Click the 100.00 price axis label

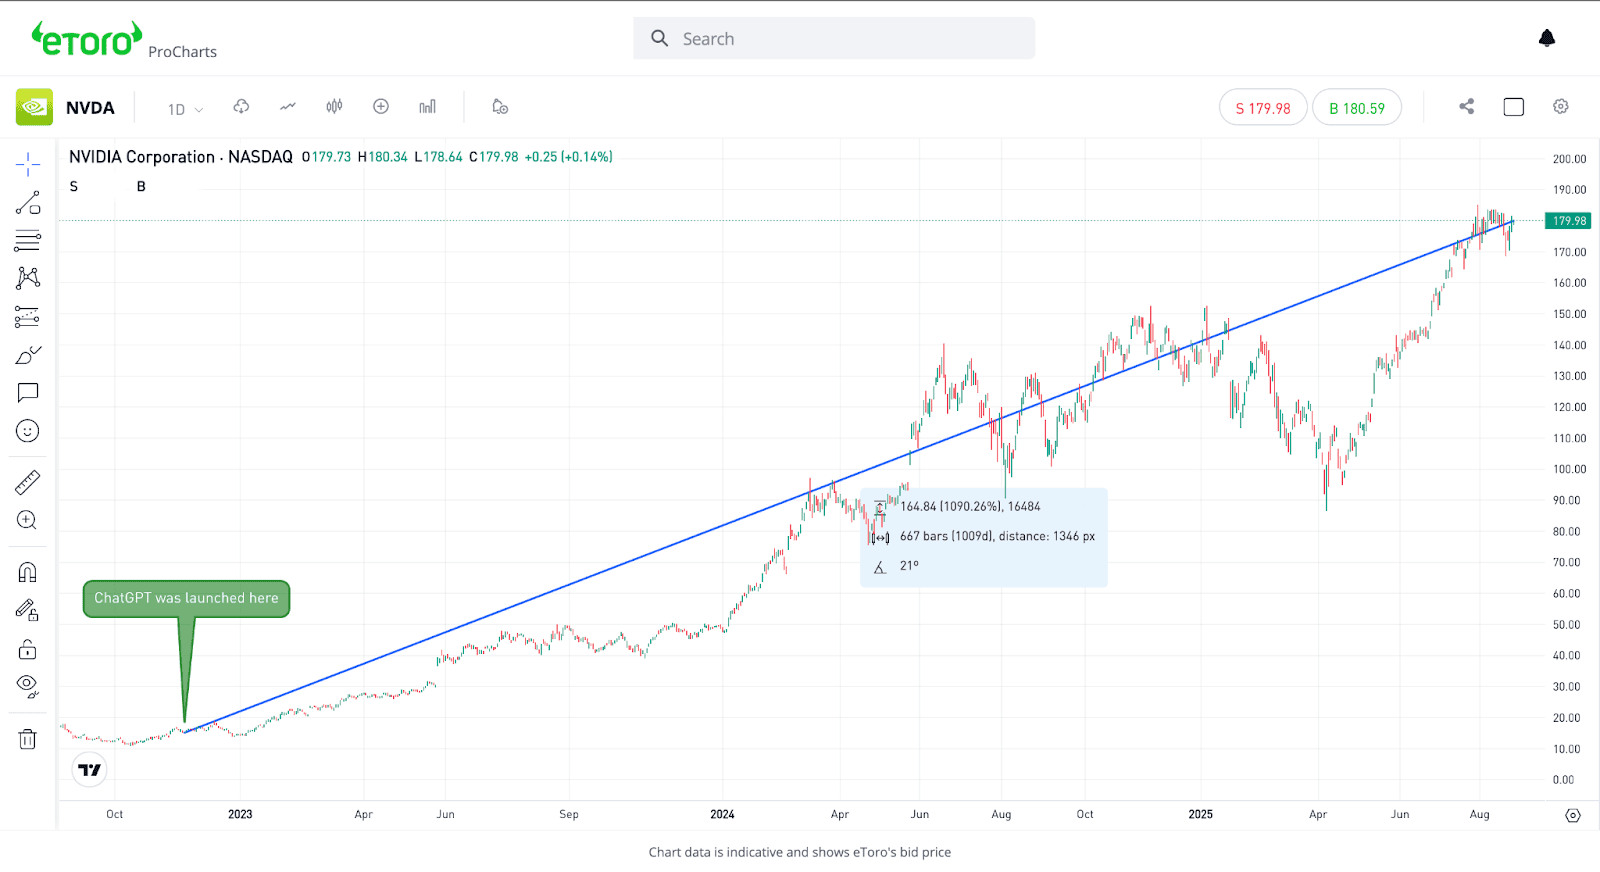click(x=1569, y=469)
